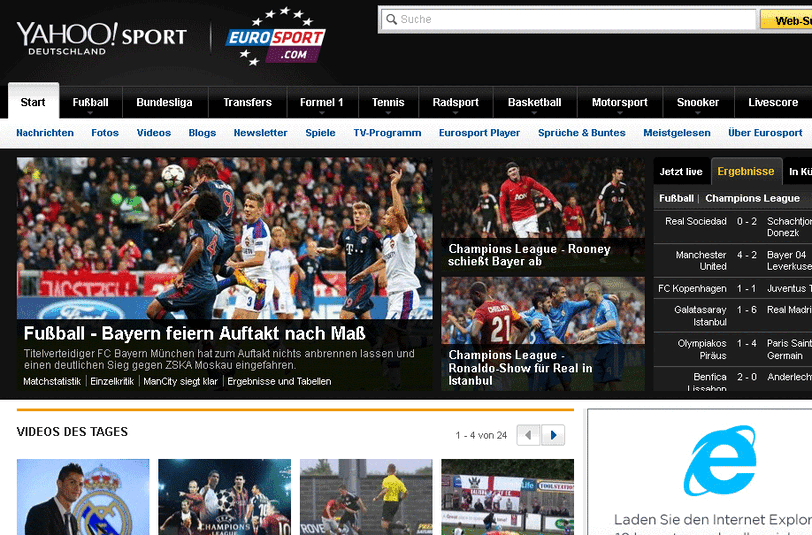812x535 pixels.
Task: Click the Internet Explorer logo in advertisement
Action: (720, 460)
